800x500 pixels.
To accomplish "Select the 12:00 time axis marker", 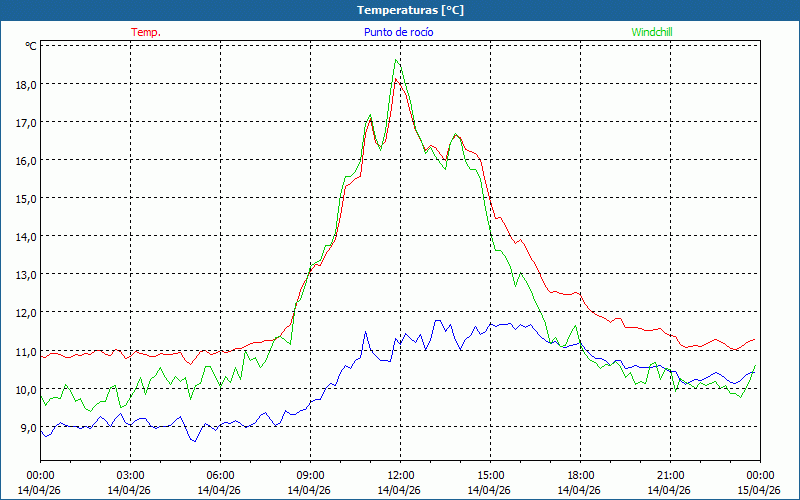I will coord(400,475).
